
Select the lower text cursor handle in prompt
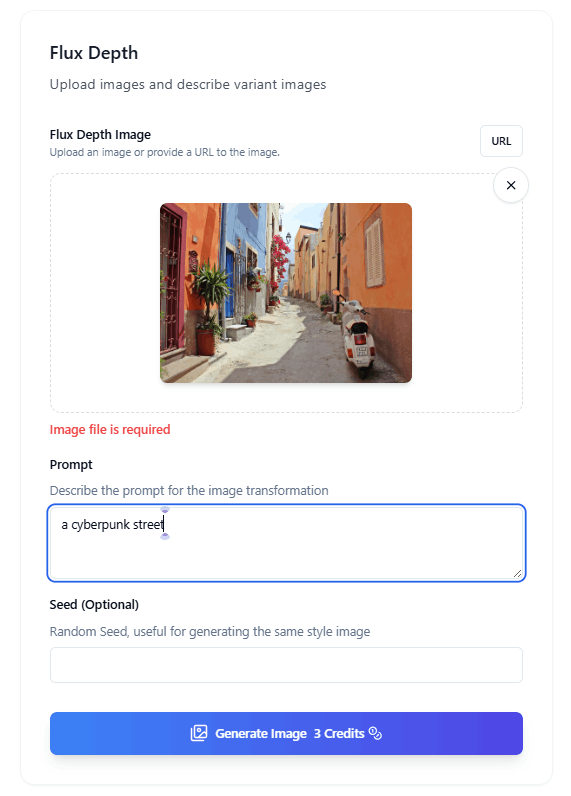click(x=165, y=537)
